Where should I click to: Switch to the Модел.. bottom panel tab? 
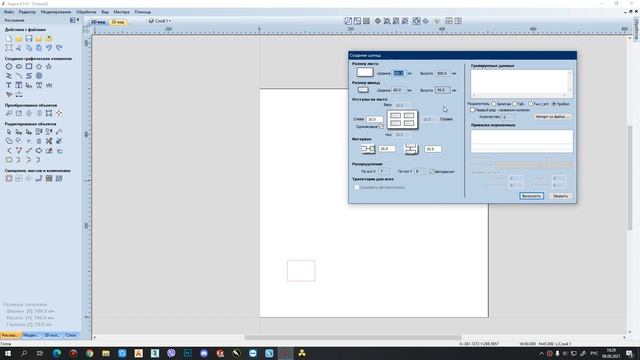[x=30, y=335]
